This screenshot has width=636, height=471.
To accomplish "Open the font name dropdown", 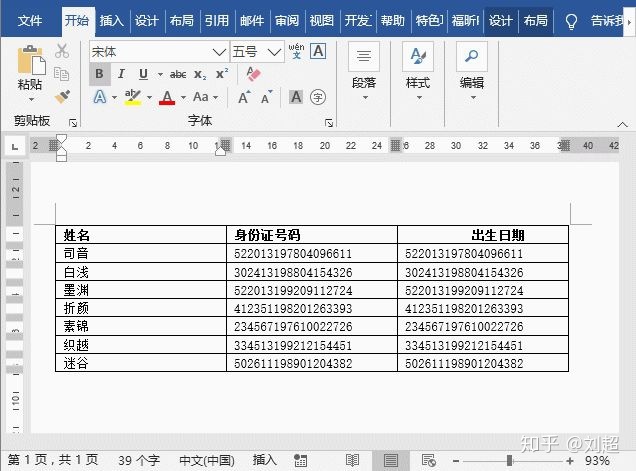I will (x=219, y=52).
